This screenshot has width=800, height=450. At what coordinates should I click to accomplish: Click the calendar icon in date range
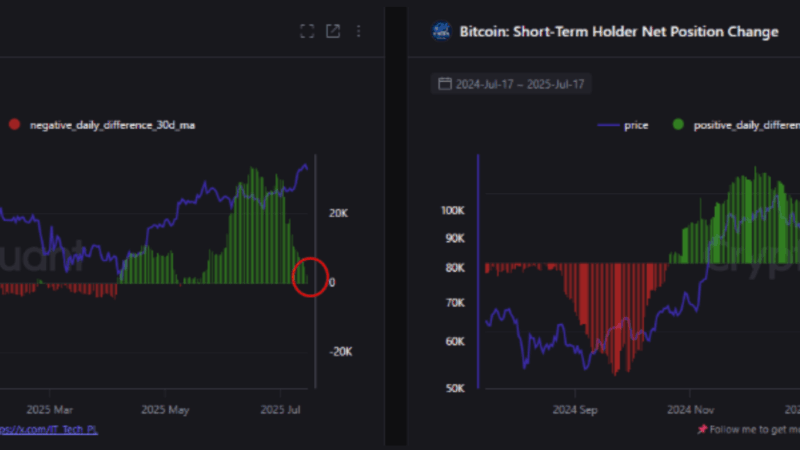tap(445, 84)
